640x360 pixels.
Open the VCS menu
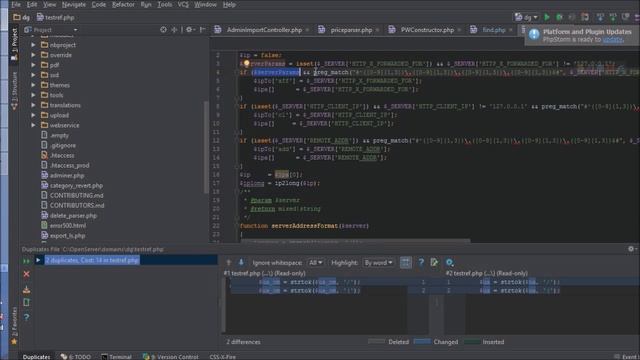(183, 4)
